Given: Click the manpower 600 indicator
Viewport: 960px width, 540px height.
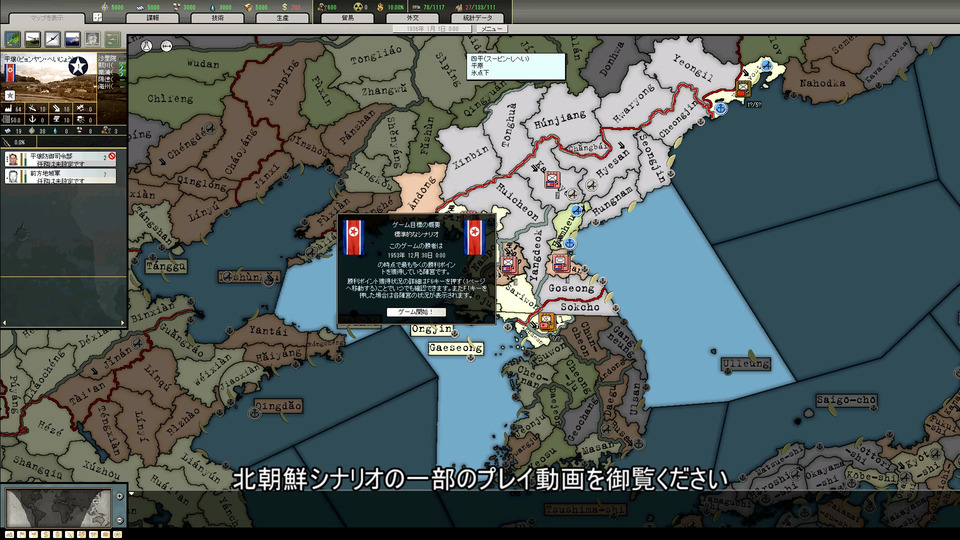Looking at the screenshot, I should click(327, 7).
